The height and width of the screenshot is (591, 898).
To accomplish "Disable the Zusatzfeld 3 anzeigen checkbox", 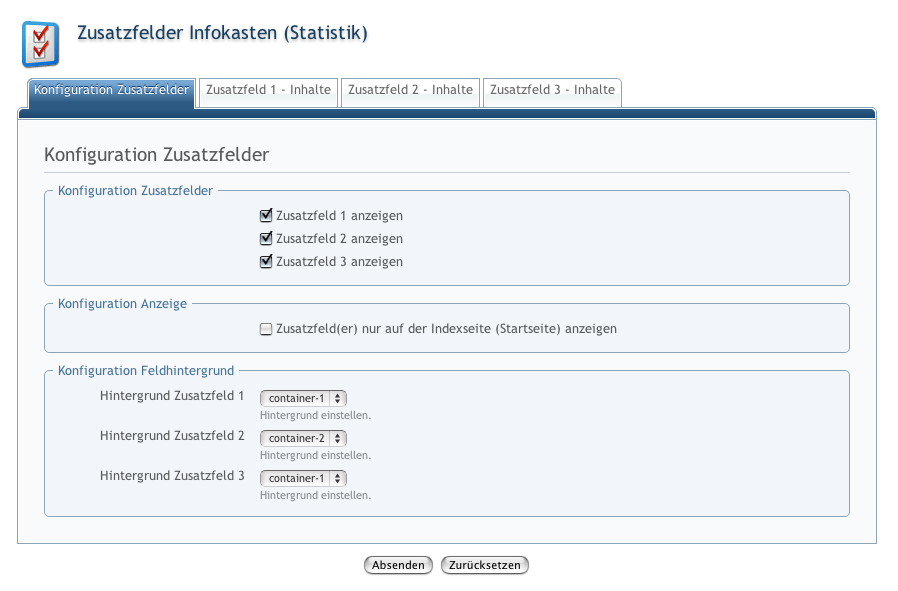I will 266,262.
